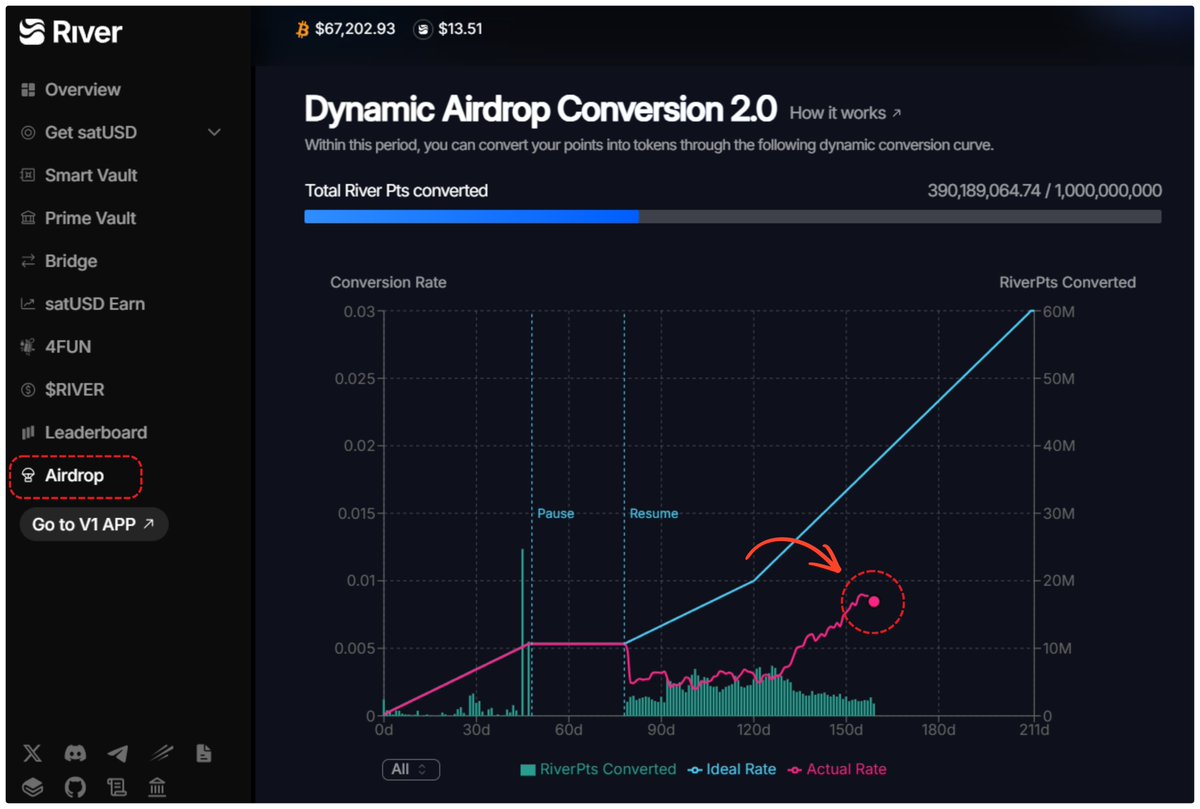The image size is (1200, 809).
Task: Click the RIVER token price icon
Action: pos(424,29)
